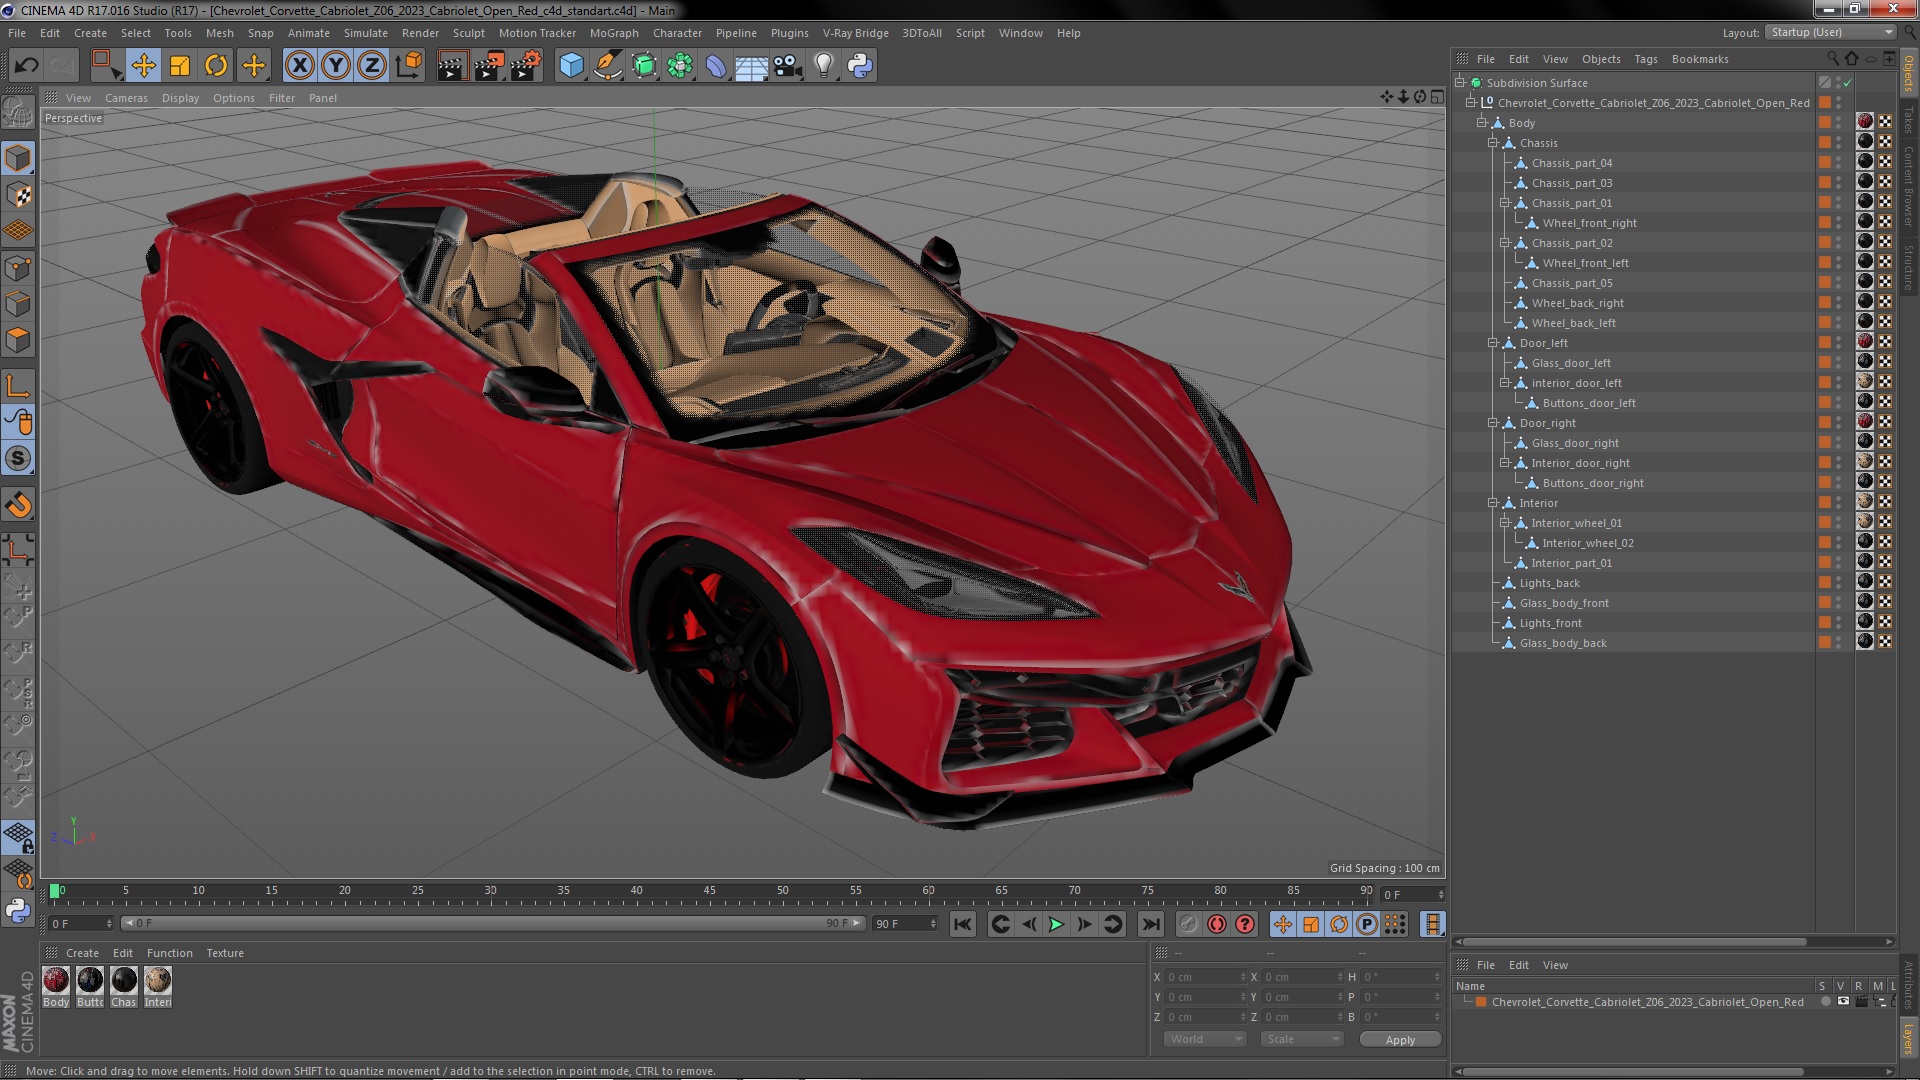
Task: Add a Light object icon
Action: click(x=824, y=66)
